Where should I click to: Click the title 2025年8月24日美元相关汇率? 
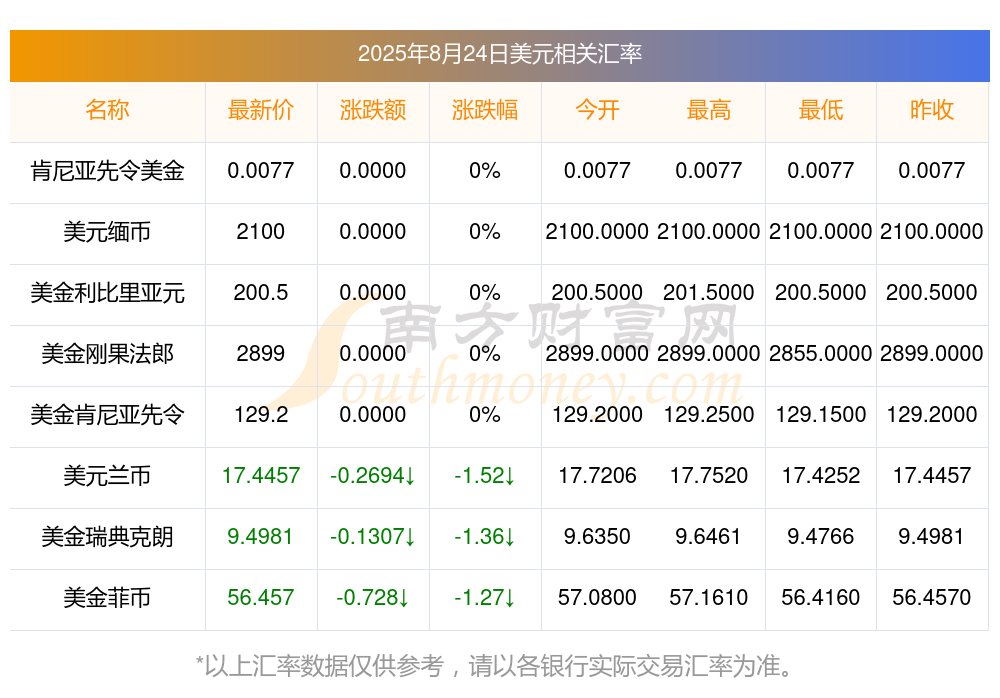pyautogui.click(x=499, y=54)
